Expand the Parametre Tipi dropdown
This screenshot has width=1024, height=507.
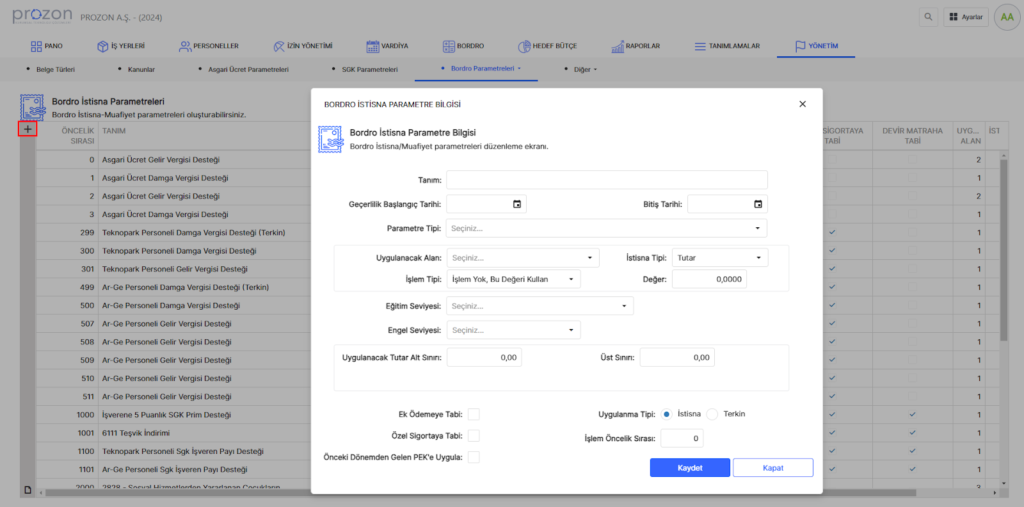606,228
